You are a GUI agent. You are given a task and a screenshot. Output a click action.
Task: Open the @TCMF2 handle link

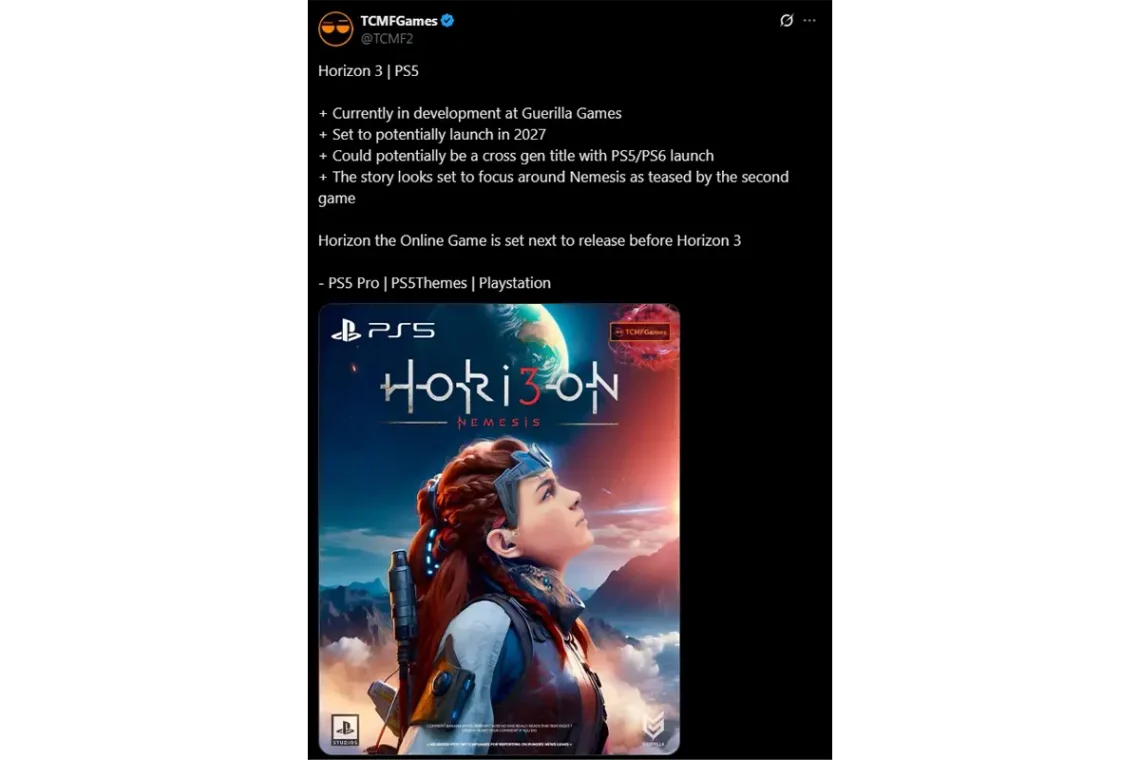387,39
